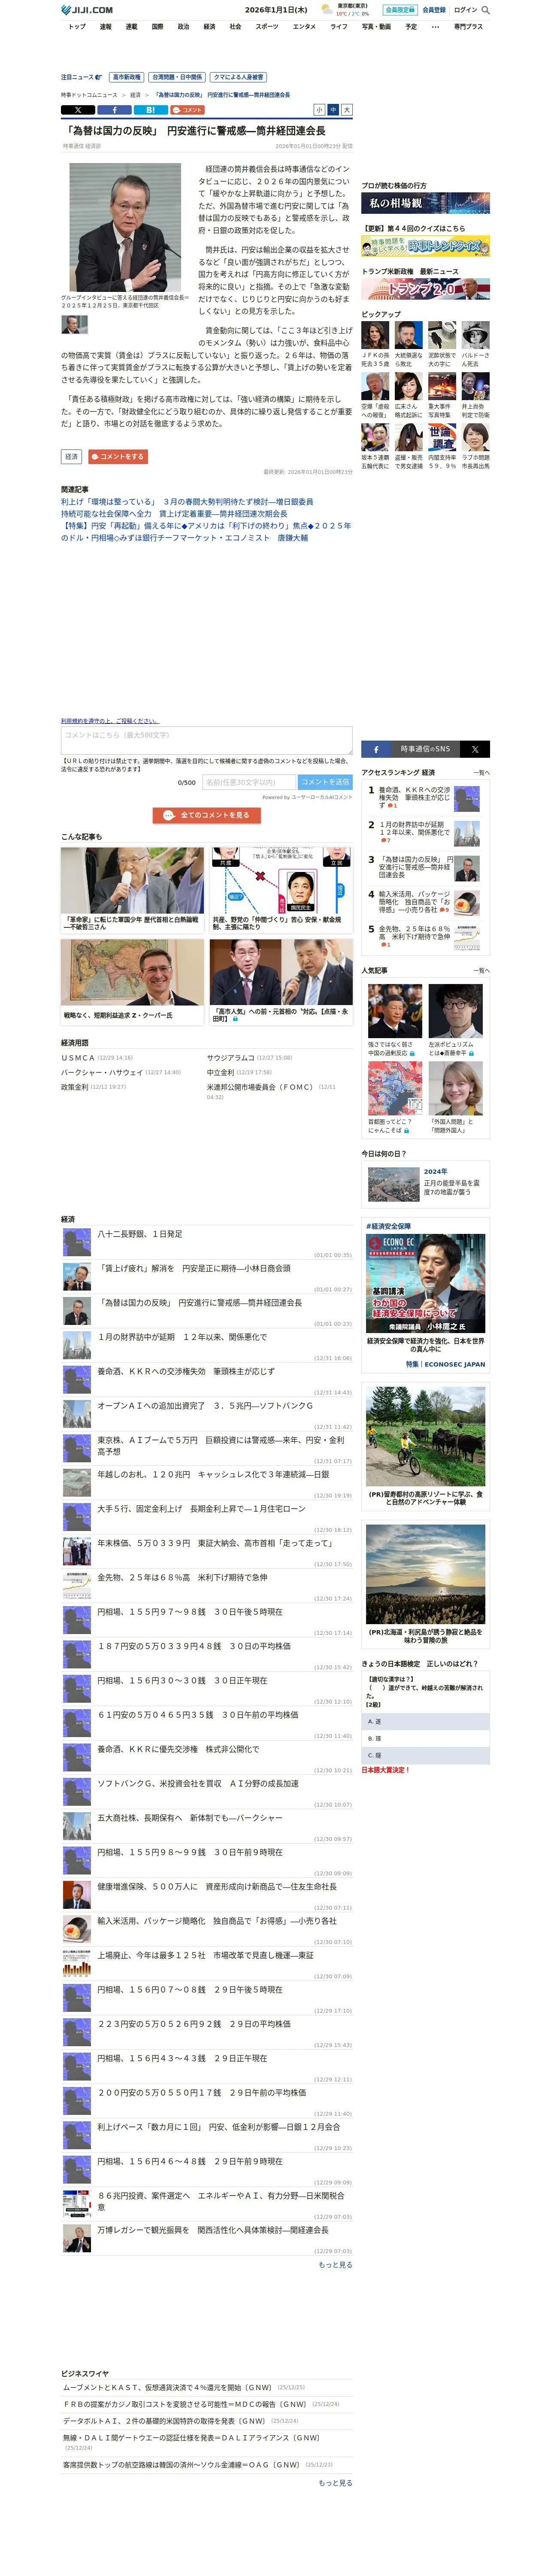Click もっと見る under ビジネスワイヤ list
This screenshot has height=2576, width=551.
(x=335, y=2482)
